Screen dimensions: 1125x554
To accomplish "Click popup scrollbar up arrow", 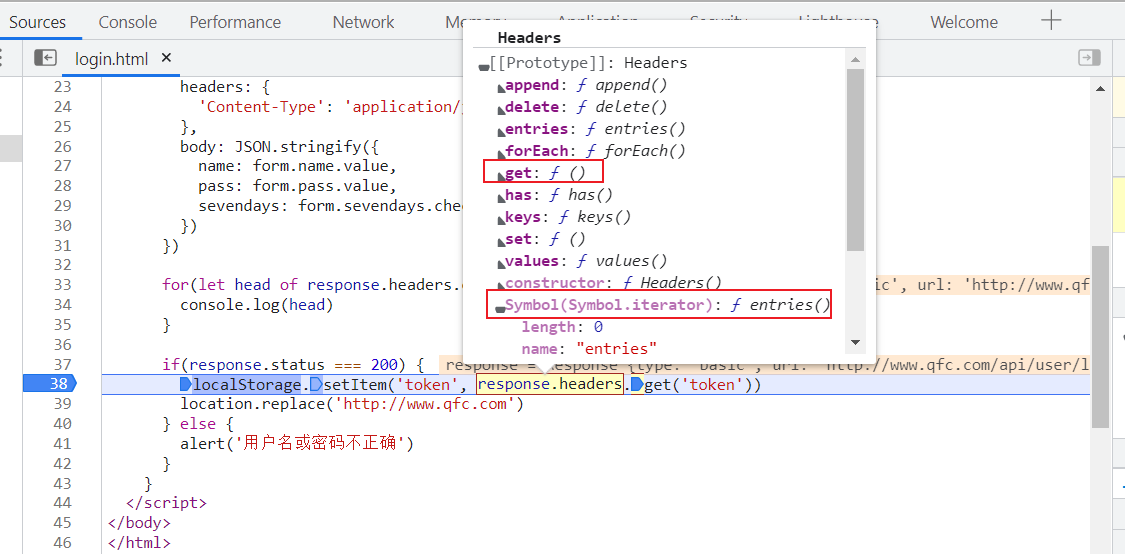I will tap(855, 60).
